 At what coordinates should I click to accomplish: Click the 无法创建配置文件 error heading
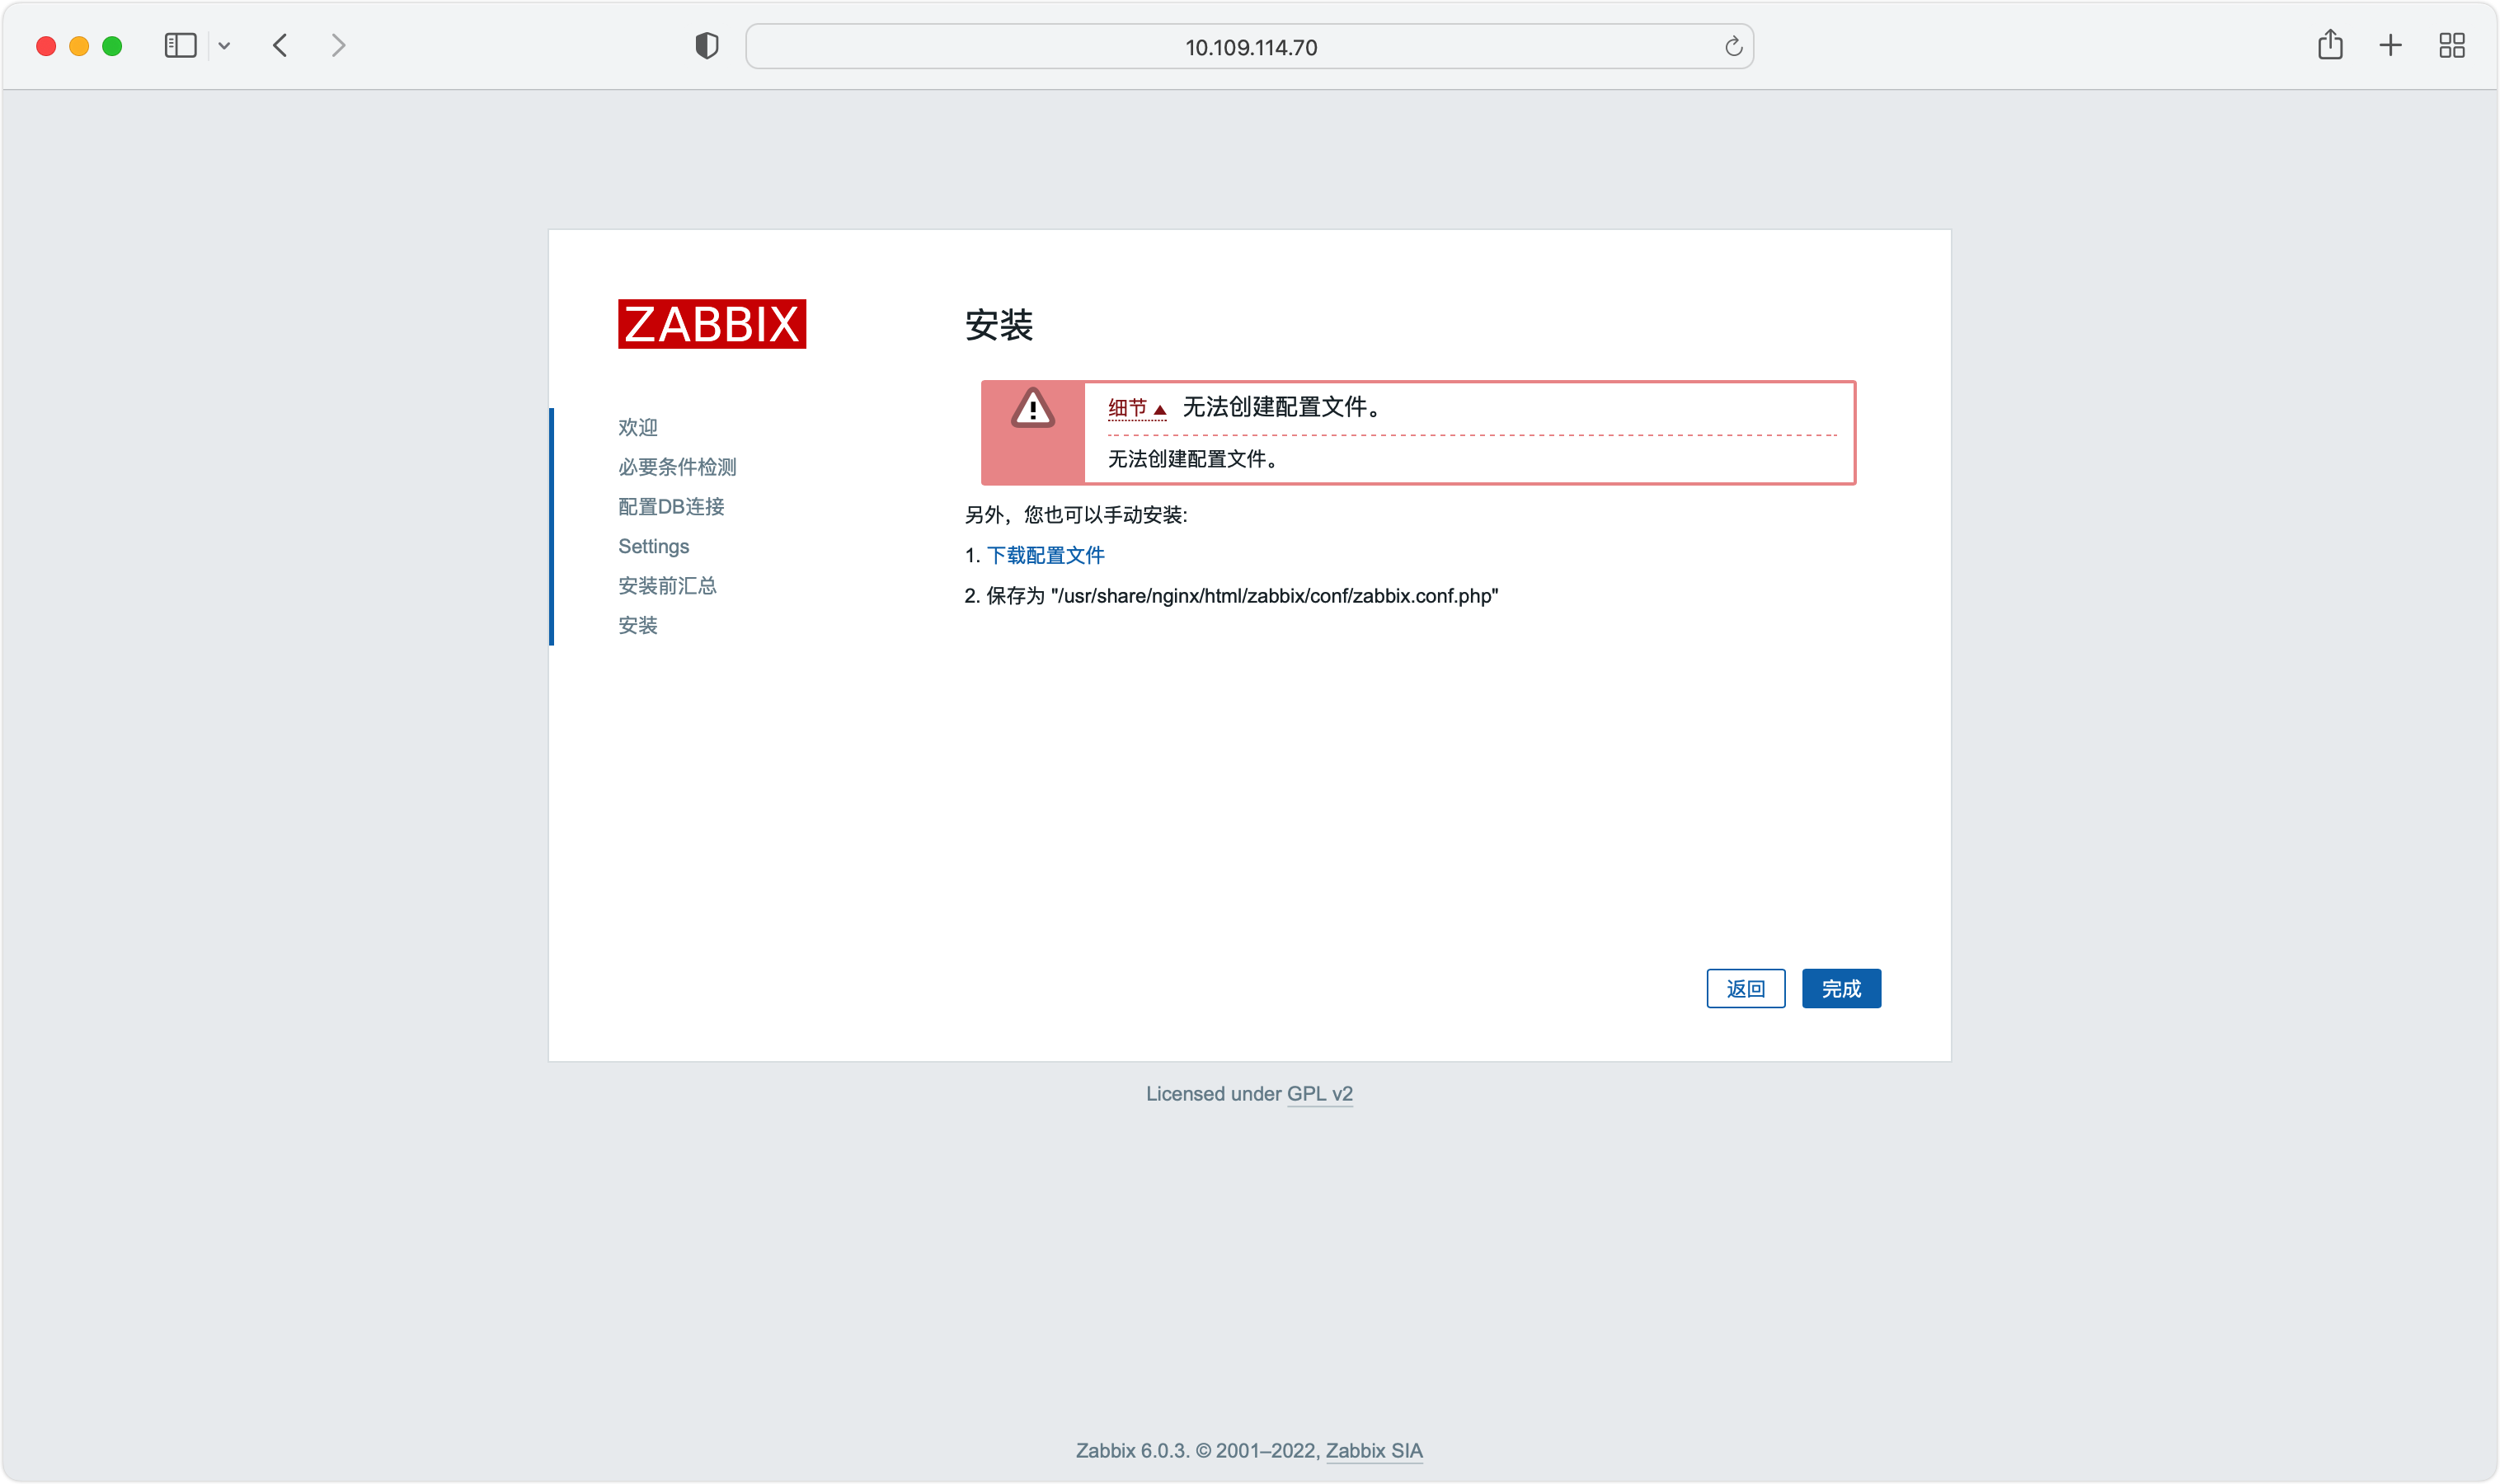click(x=1282, y=407)
